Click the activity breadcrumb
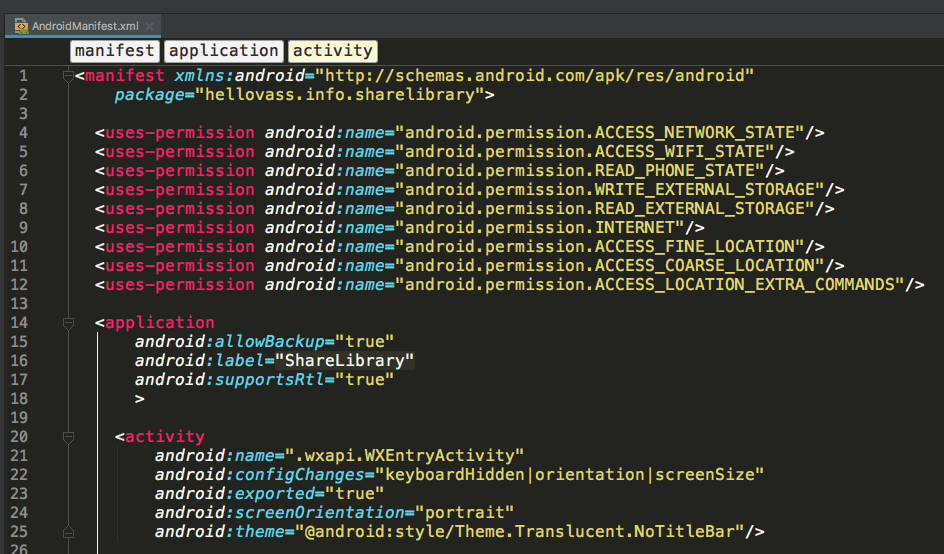 (x=332, y=51)
